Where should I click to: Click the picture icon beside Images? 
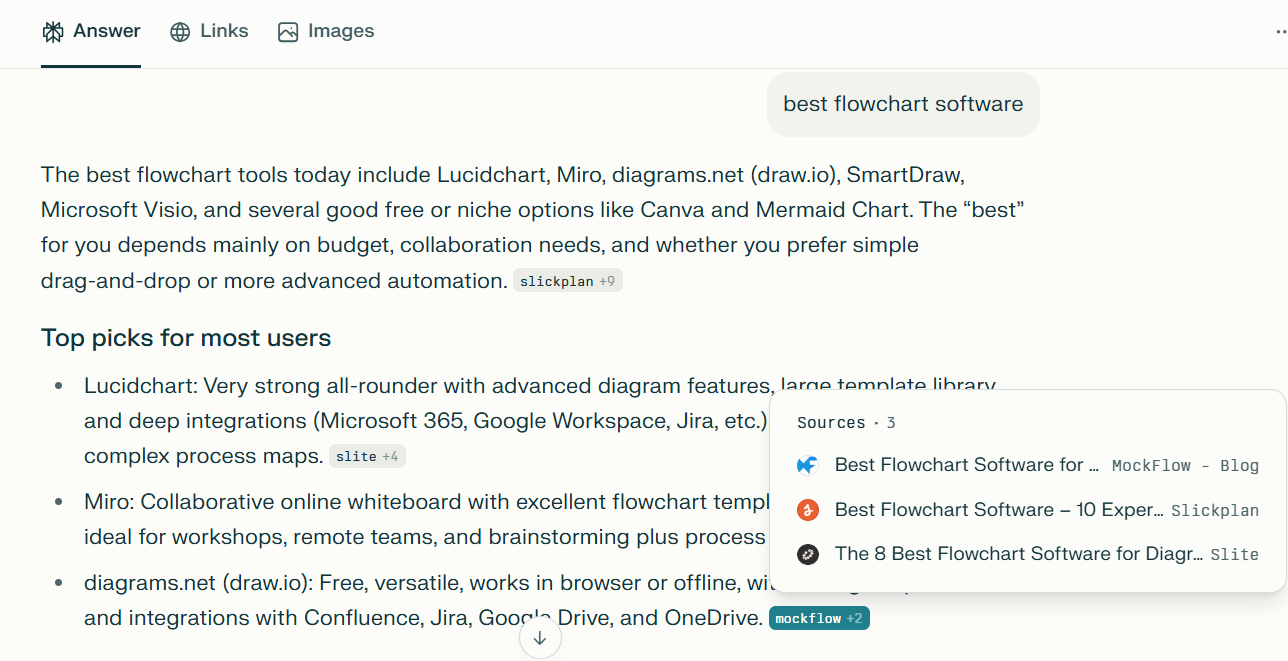point(288,32)
